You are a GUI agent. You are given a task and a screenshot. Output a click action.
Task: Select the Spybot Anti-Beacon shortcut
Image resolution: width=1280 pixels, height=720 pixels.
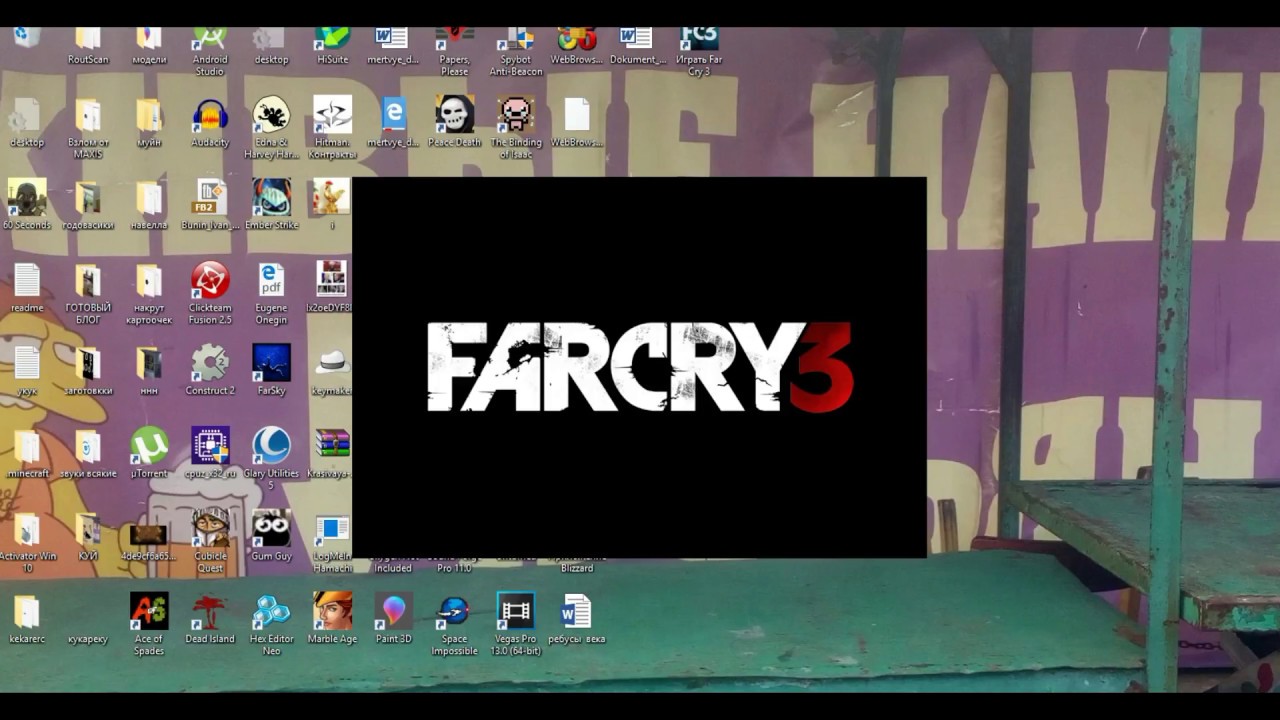(516, 52)
